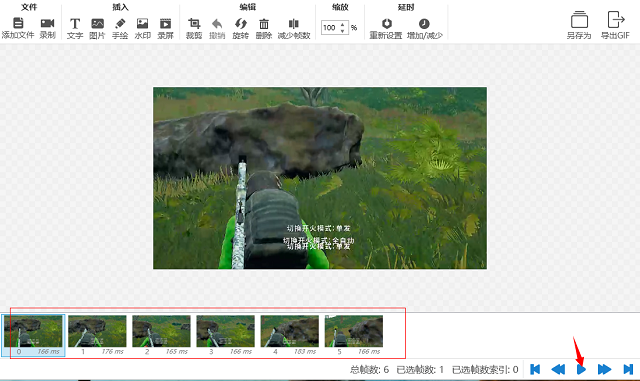Viewport: 640px width, 381px height.
Task: Select frame 4 thumbnail
Action: pyautogui.click(x=289, y=331)
